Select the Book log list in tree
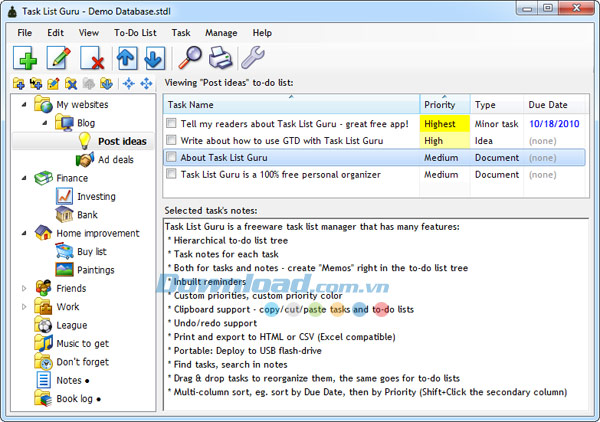600x422 pixels. coord(75,398)
